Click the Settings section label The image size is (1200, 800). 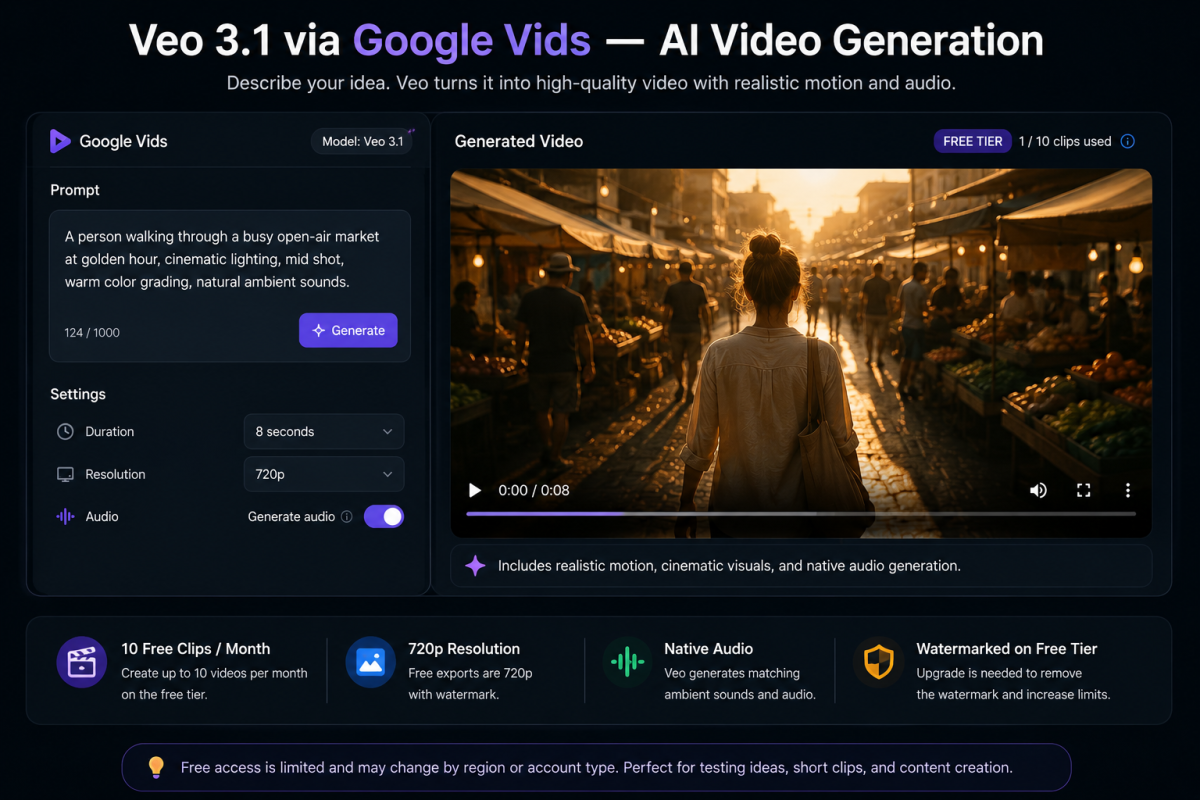pyautogui.click(x=78, y=394)
